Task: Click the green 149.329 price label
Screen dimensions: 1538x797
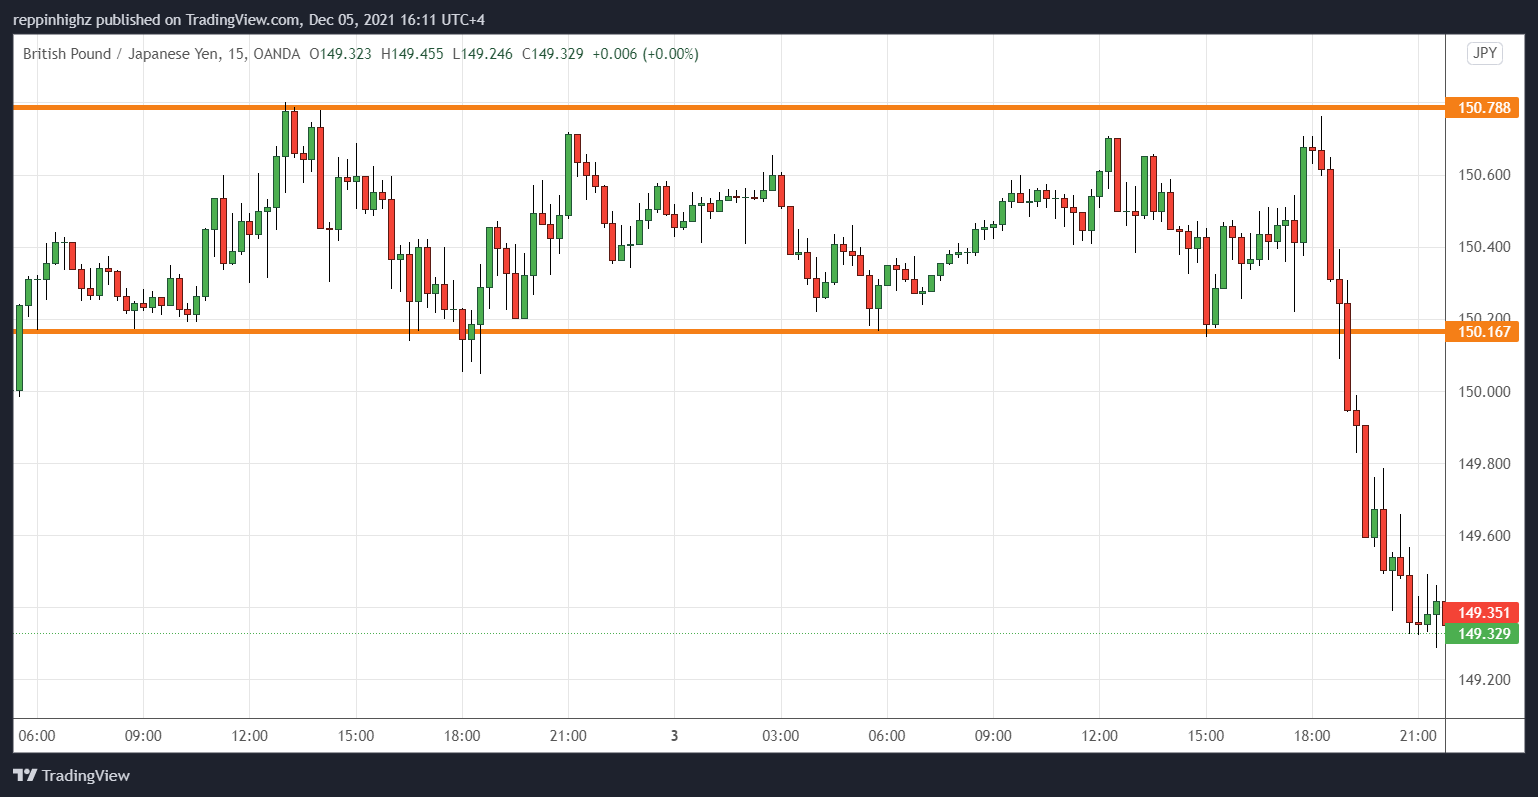Action: tap(1482, 633)
